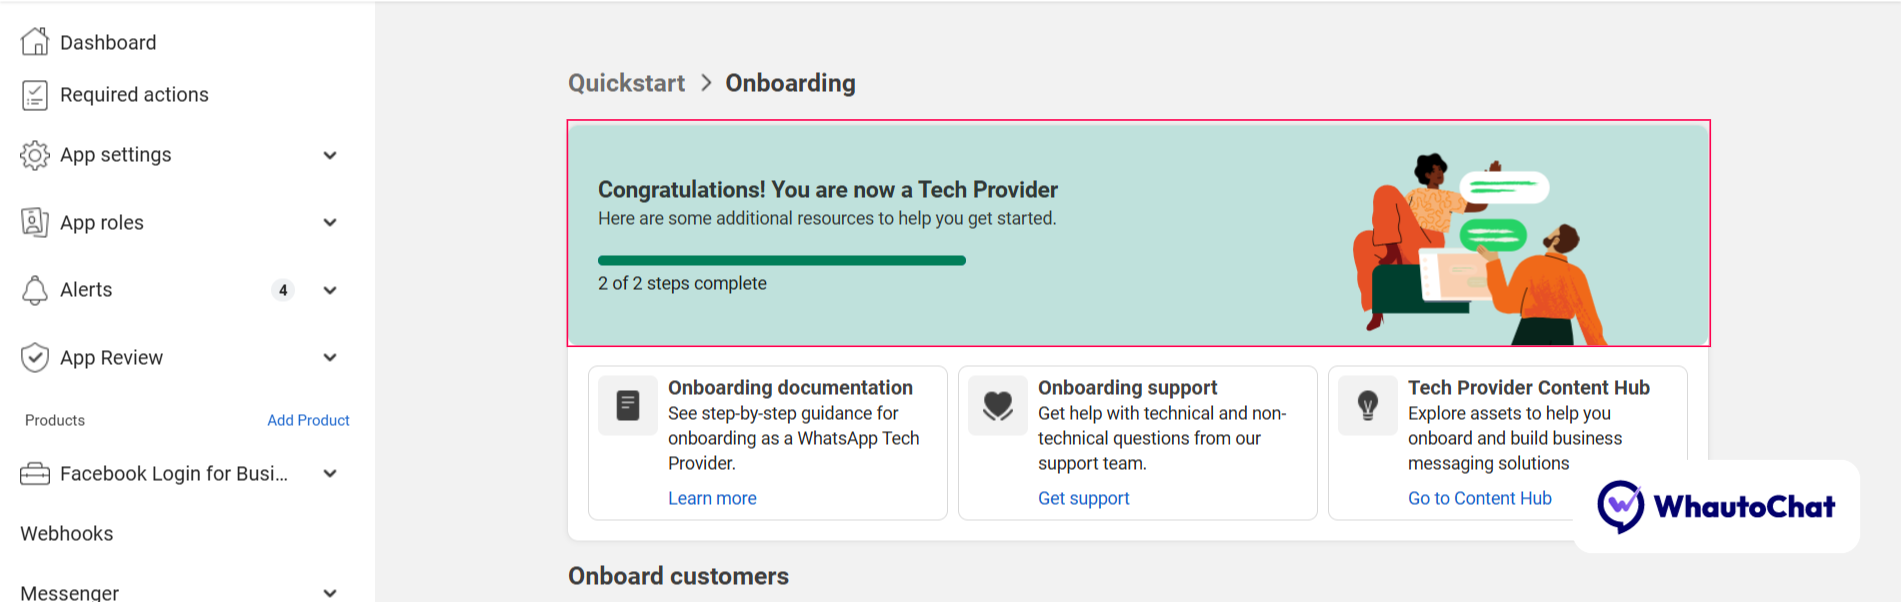1901x602 pixels.
Task: Click the Content Hub lightbulb icon
Action: tap(1368, 405)
